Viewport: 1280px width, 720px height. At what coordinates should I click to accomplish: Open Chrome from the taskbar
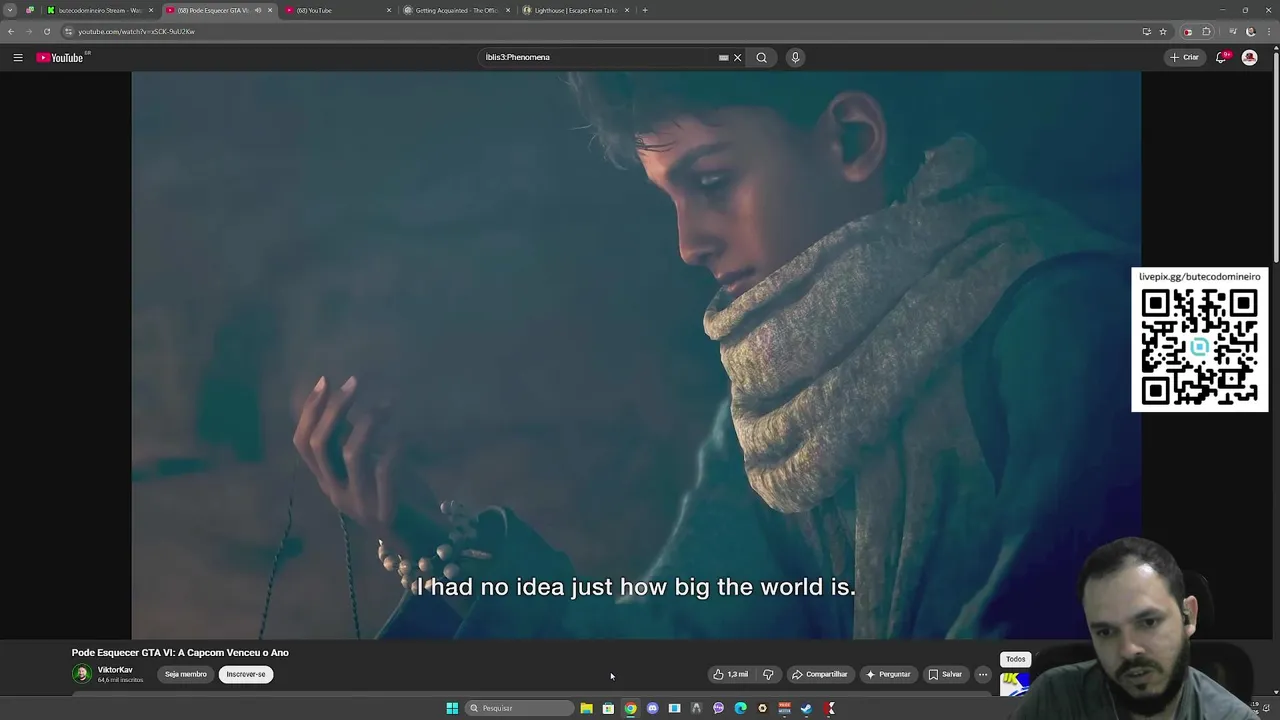coord(630,708)
